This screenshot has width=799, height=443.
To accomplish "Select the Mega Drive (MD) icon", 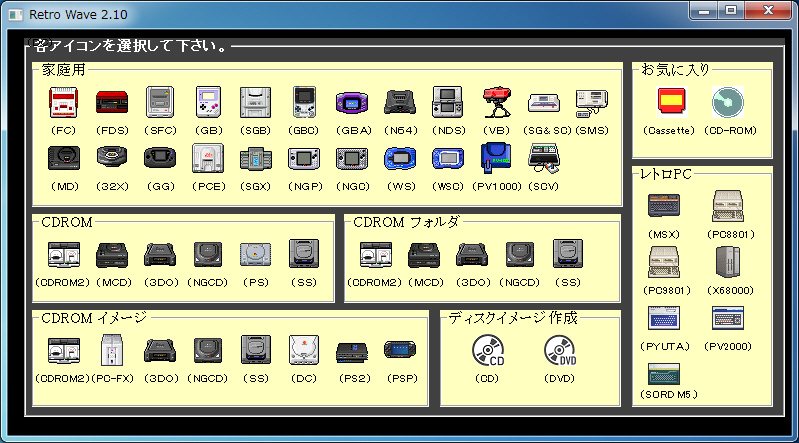I will (x=64, y=158).
